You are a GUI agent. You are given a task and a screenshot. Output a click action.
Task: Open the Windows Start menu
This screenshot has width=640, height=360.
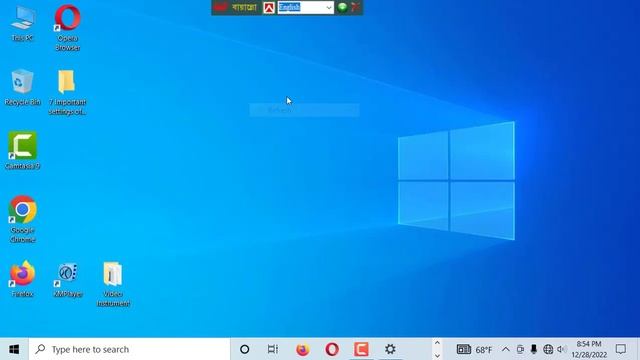point(14,349)
